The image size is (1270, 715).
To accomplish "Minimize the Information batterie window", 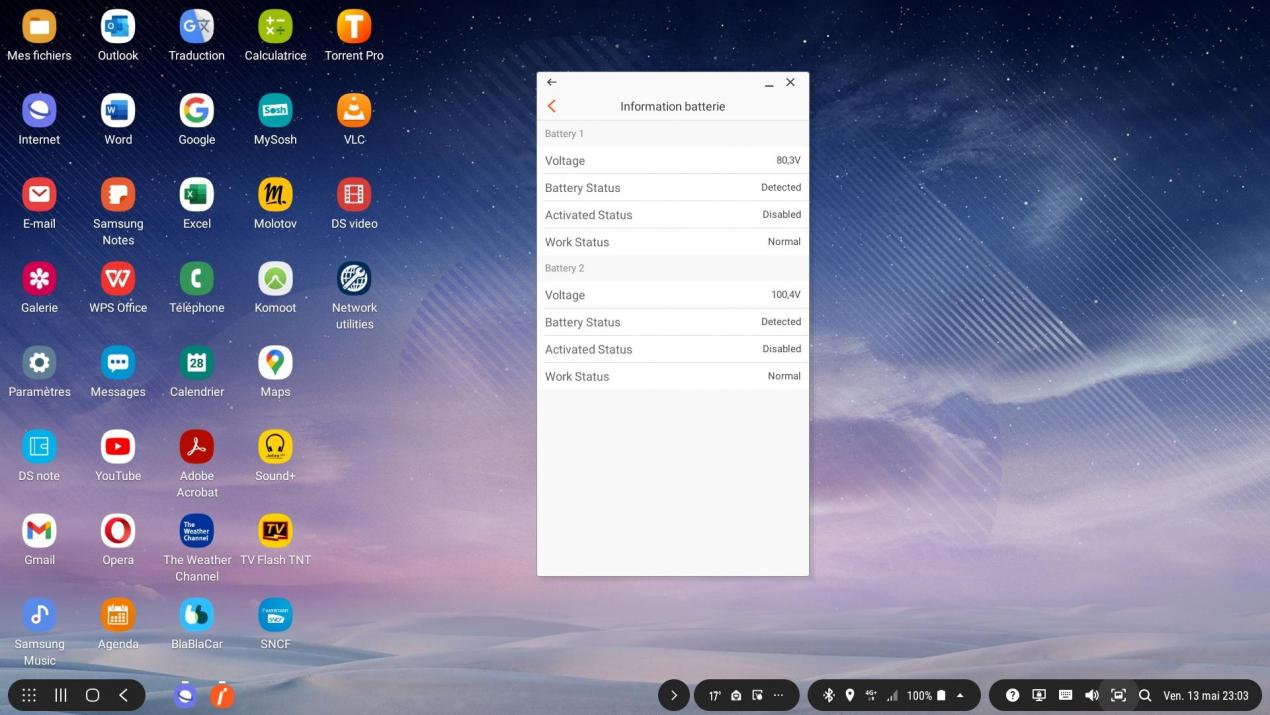I will click(769, 83).
